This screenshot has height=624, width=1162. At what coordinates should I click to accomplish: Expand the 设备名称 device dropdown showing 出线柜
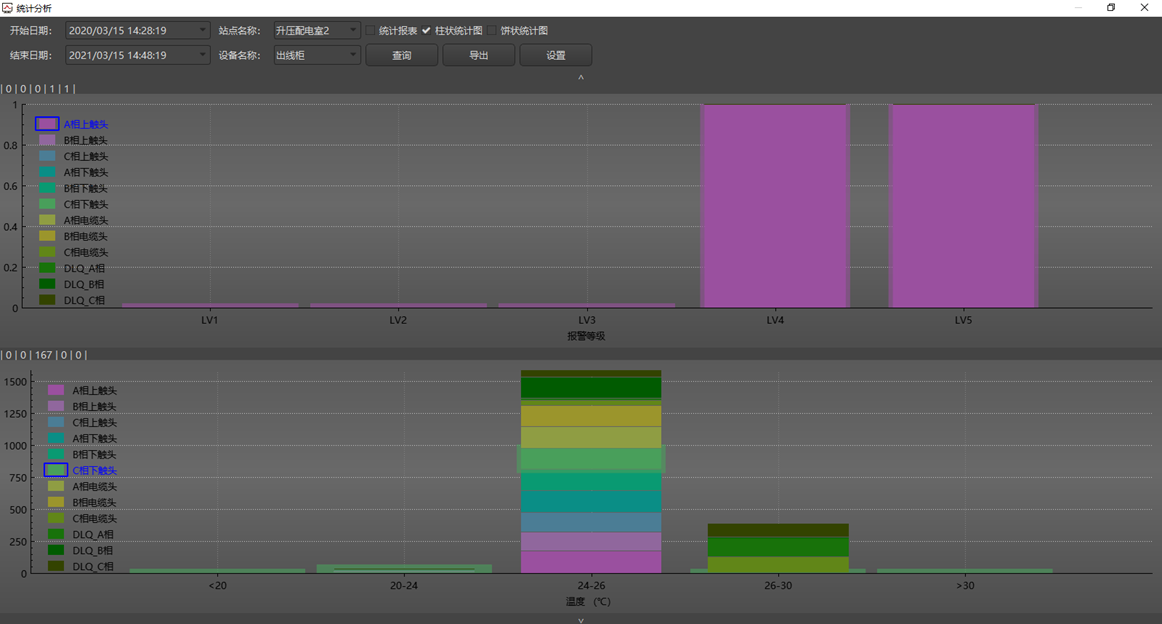(352, 55)
